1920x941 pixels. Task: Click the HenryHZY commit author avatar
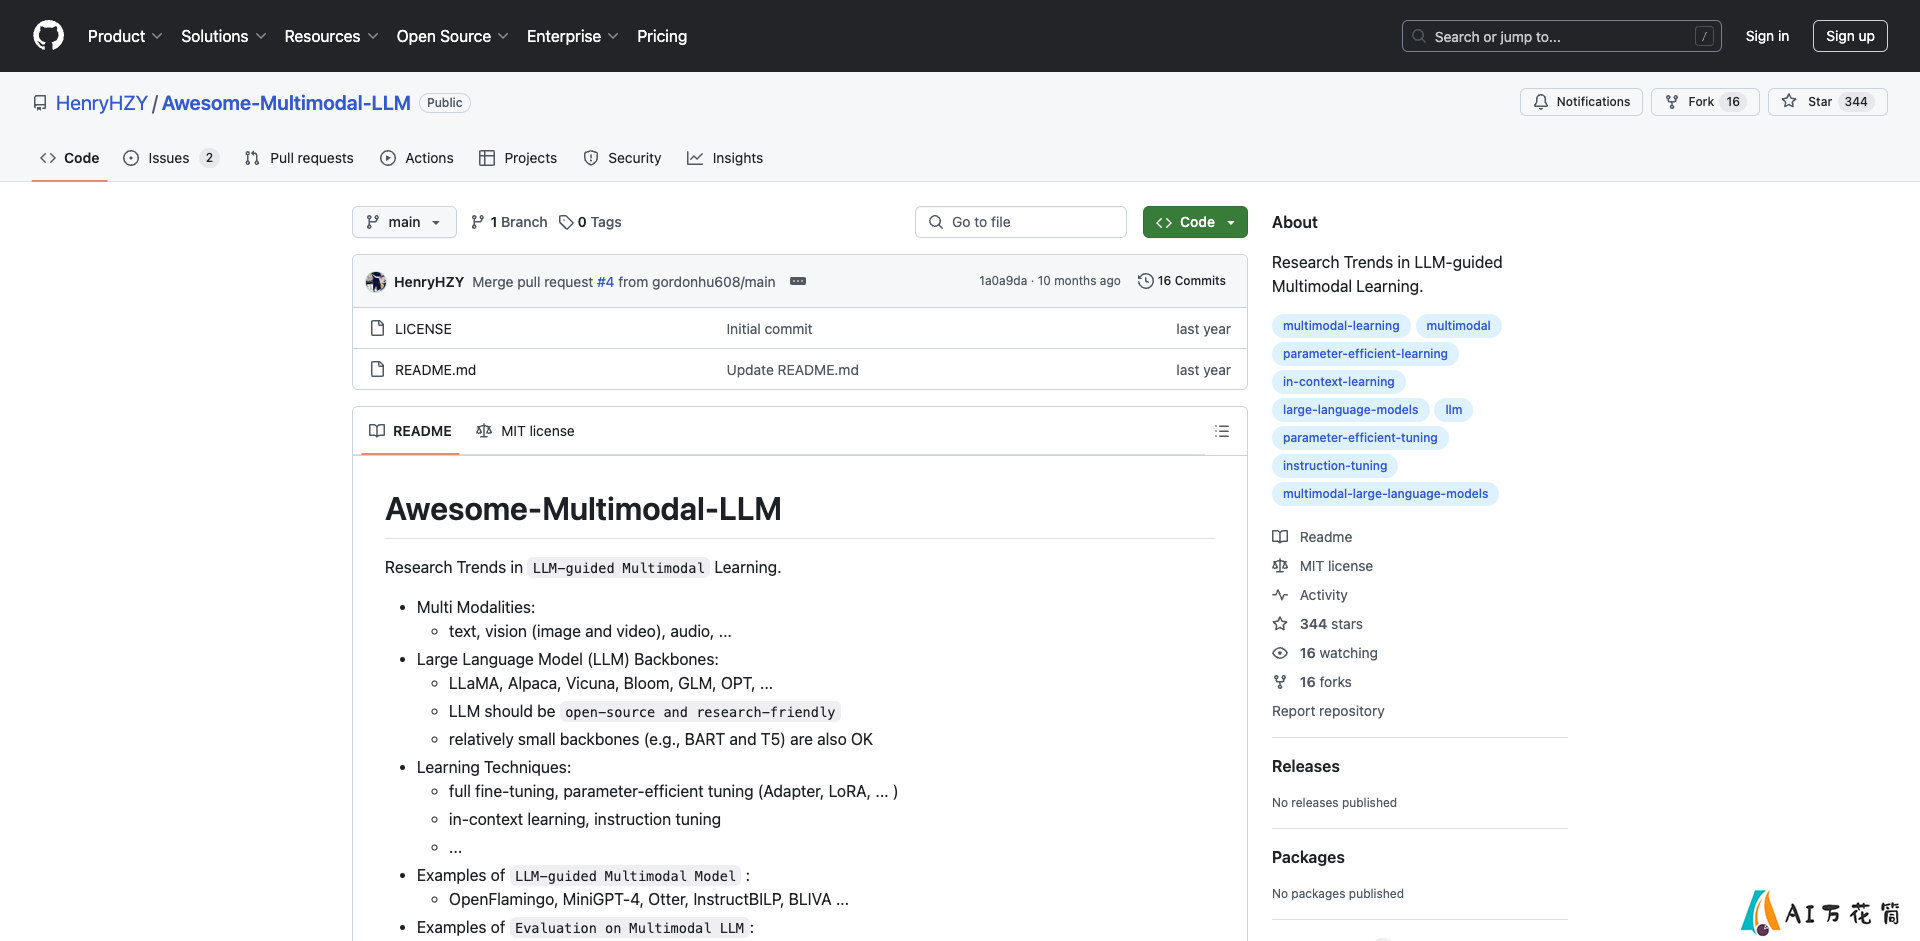[376, 282]
